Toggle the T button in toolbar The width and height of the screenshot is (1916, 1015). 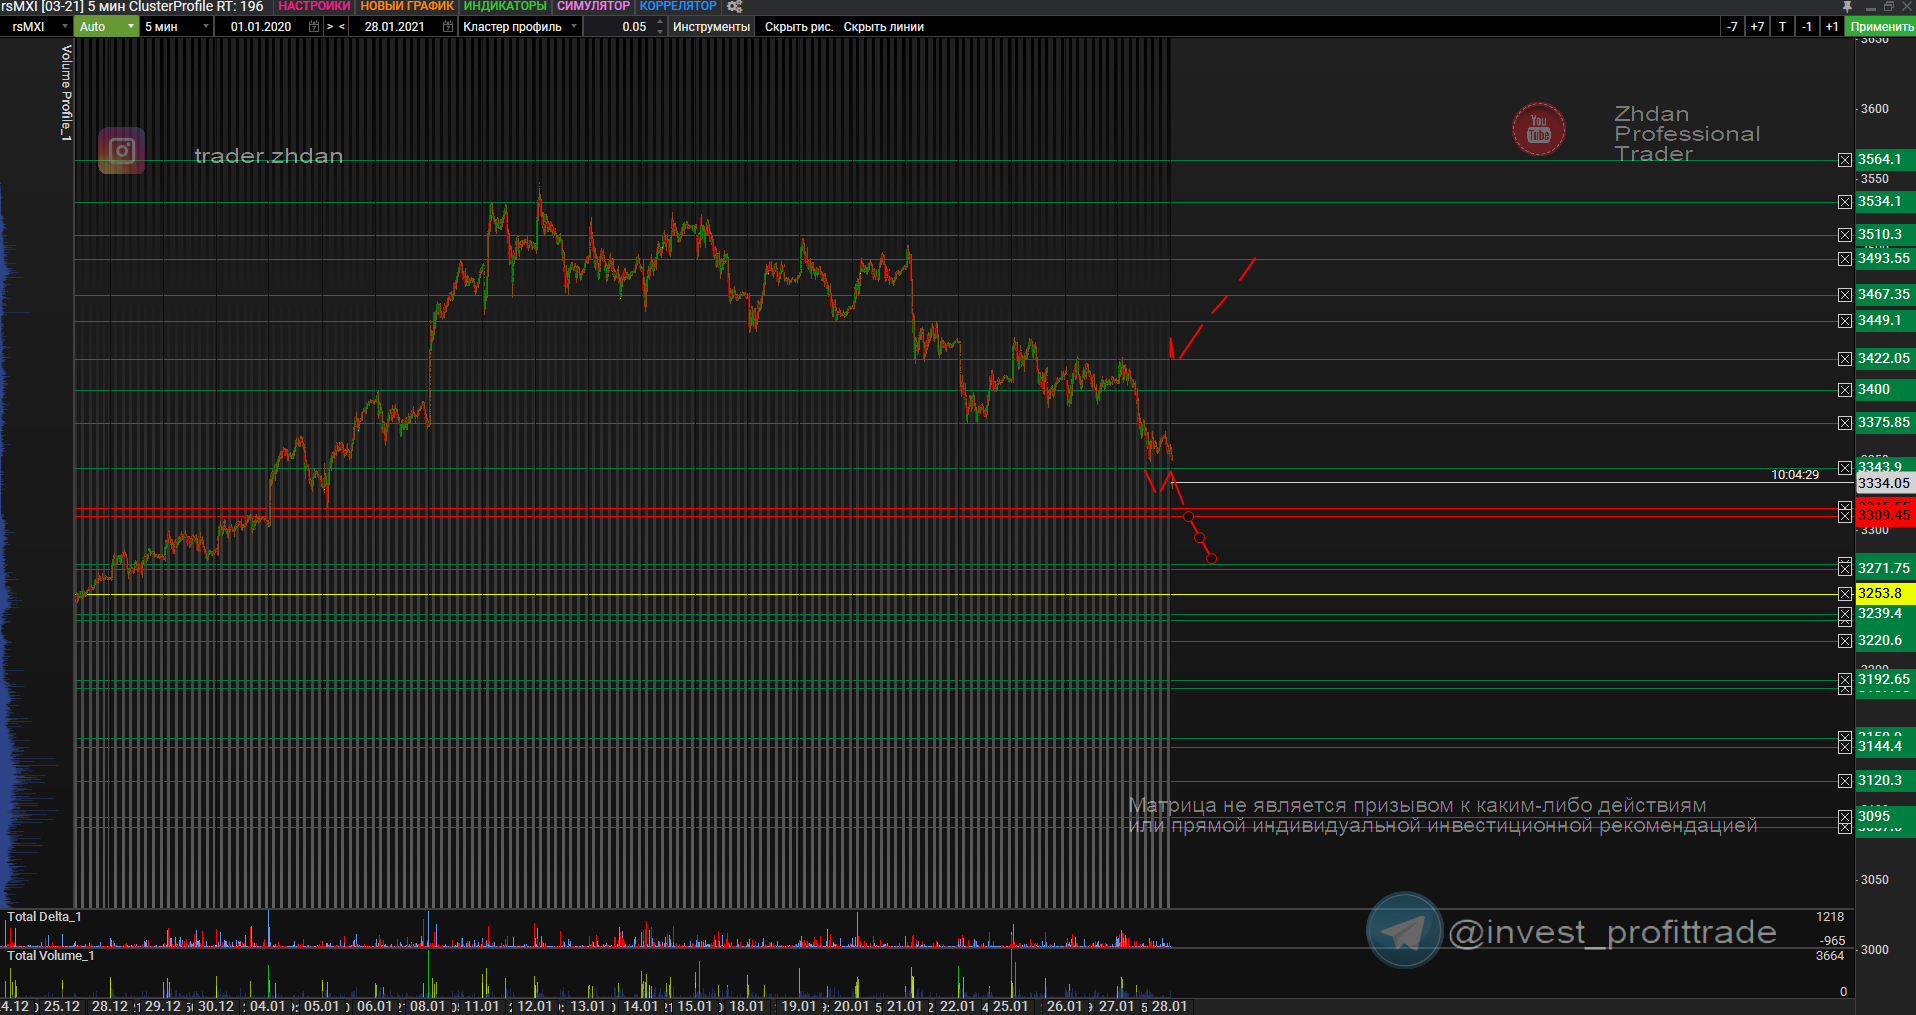[x=1782, y=27]
